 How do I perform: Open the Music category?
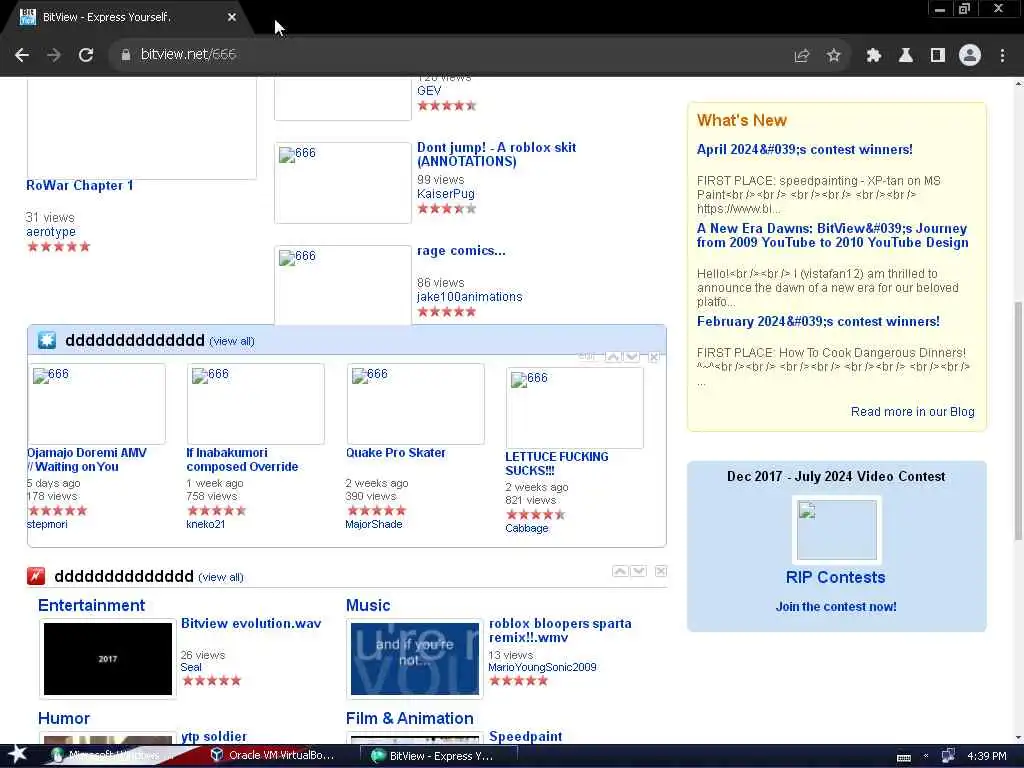click(368, 605)
